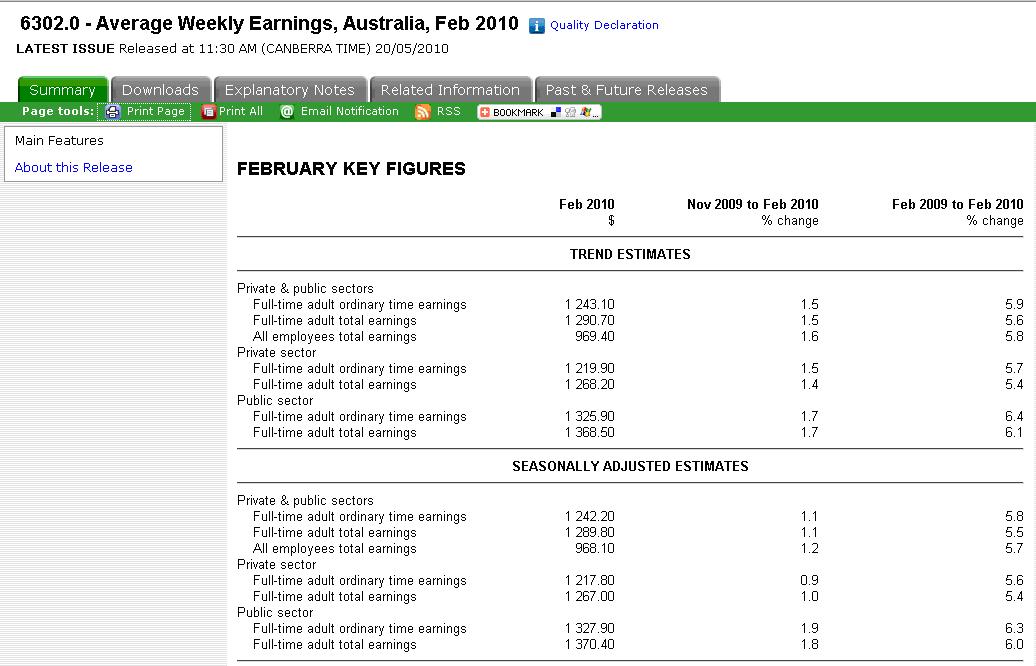Select Main Features in the sidebar
This screenshot has width=1036, height=666.
pyautogui.click(x=59, y=141)
